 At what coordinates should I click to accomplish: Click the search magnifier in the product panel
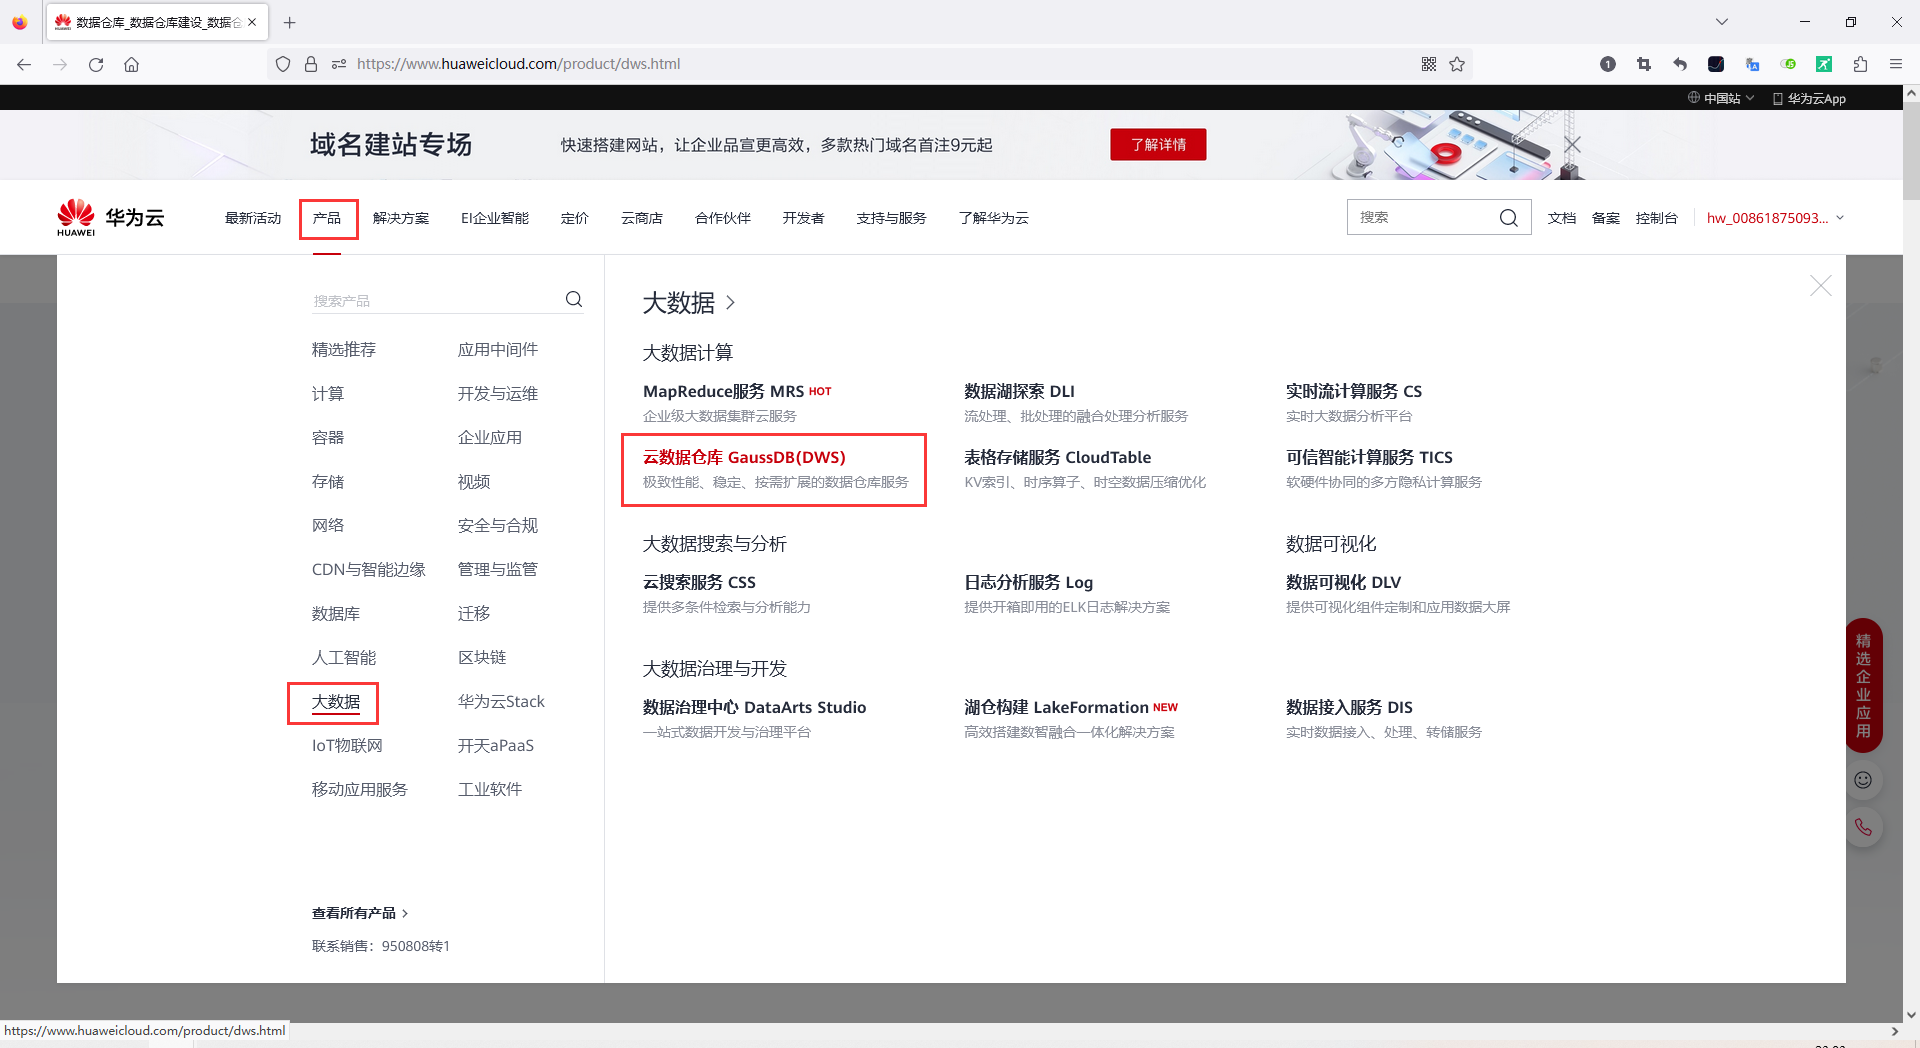pos(573,298)
